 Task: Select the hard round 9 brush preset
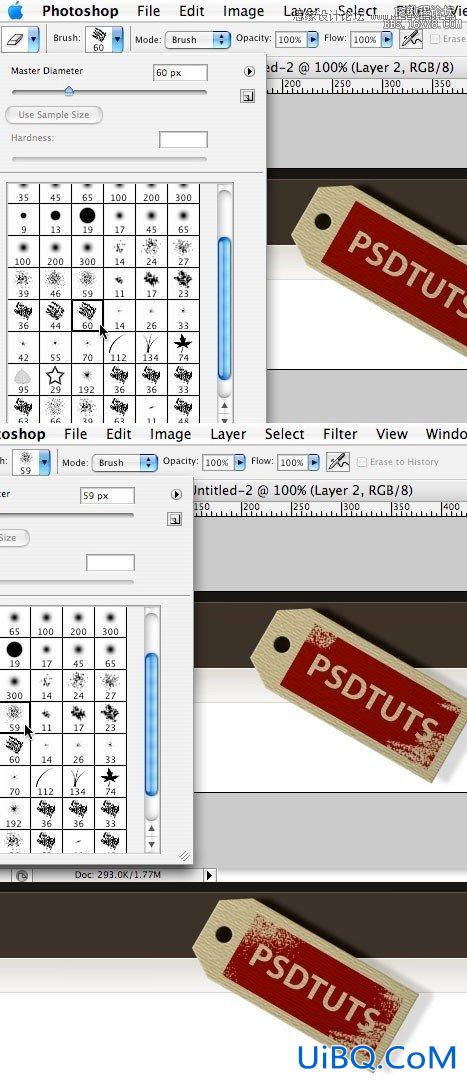click(24, 220)
